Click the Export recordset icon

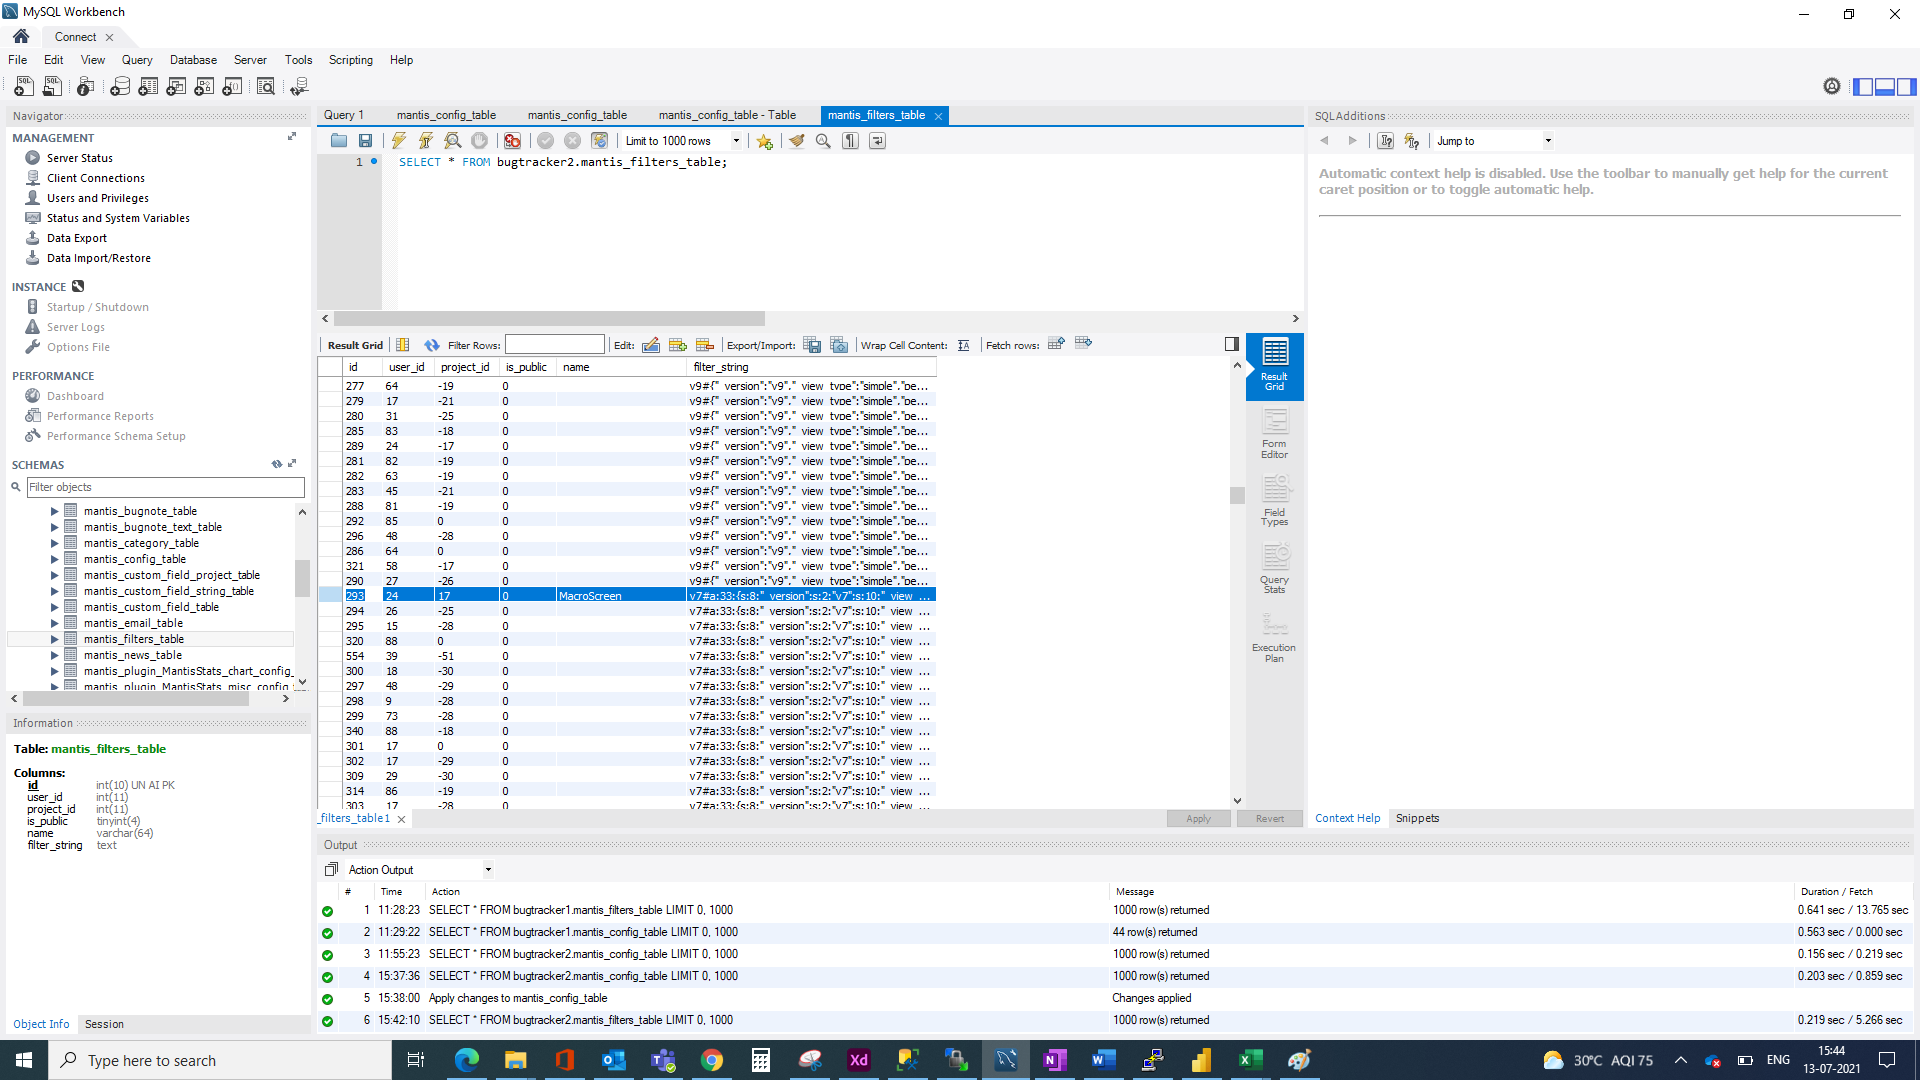coord(812,345)
